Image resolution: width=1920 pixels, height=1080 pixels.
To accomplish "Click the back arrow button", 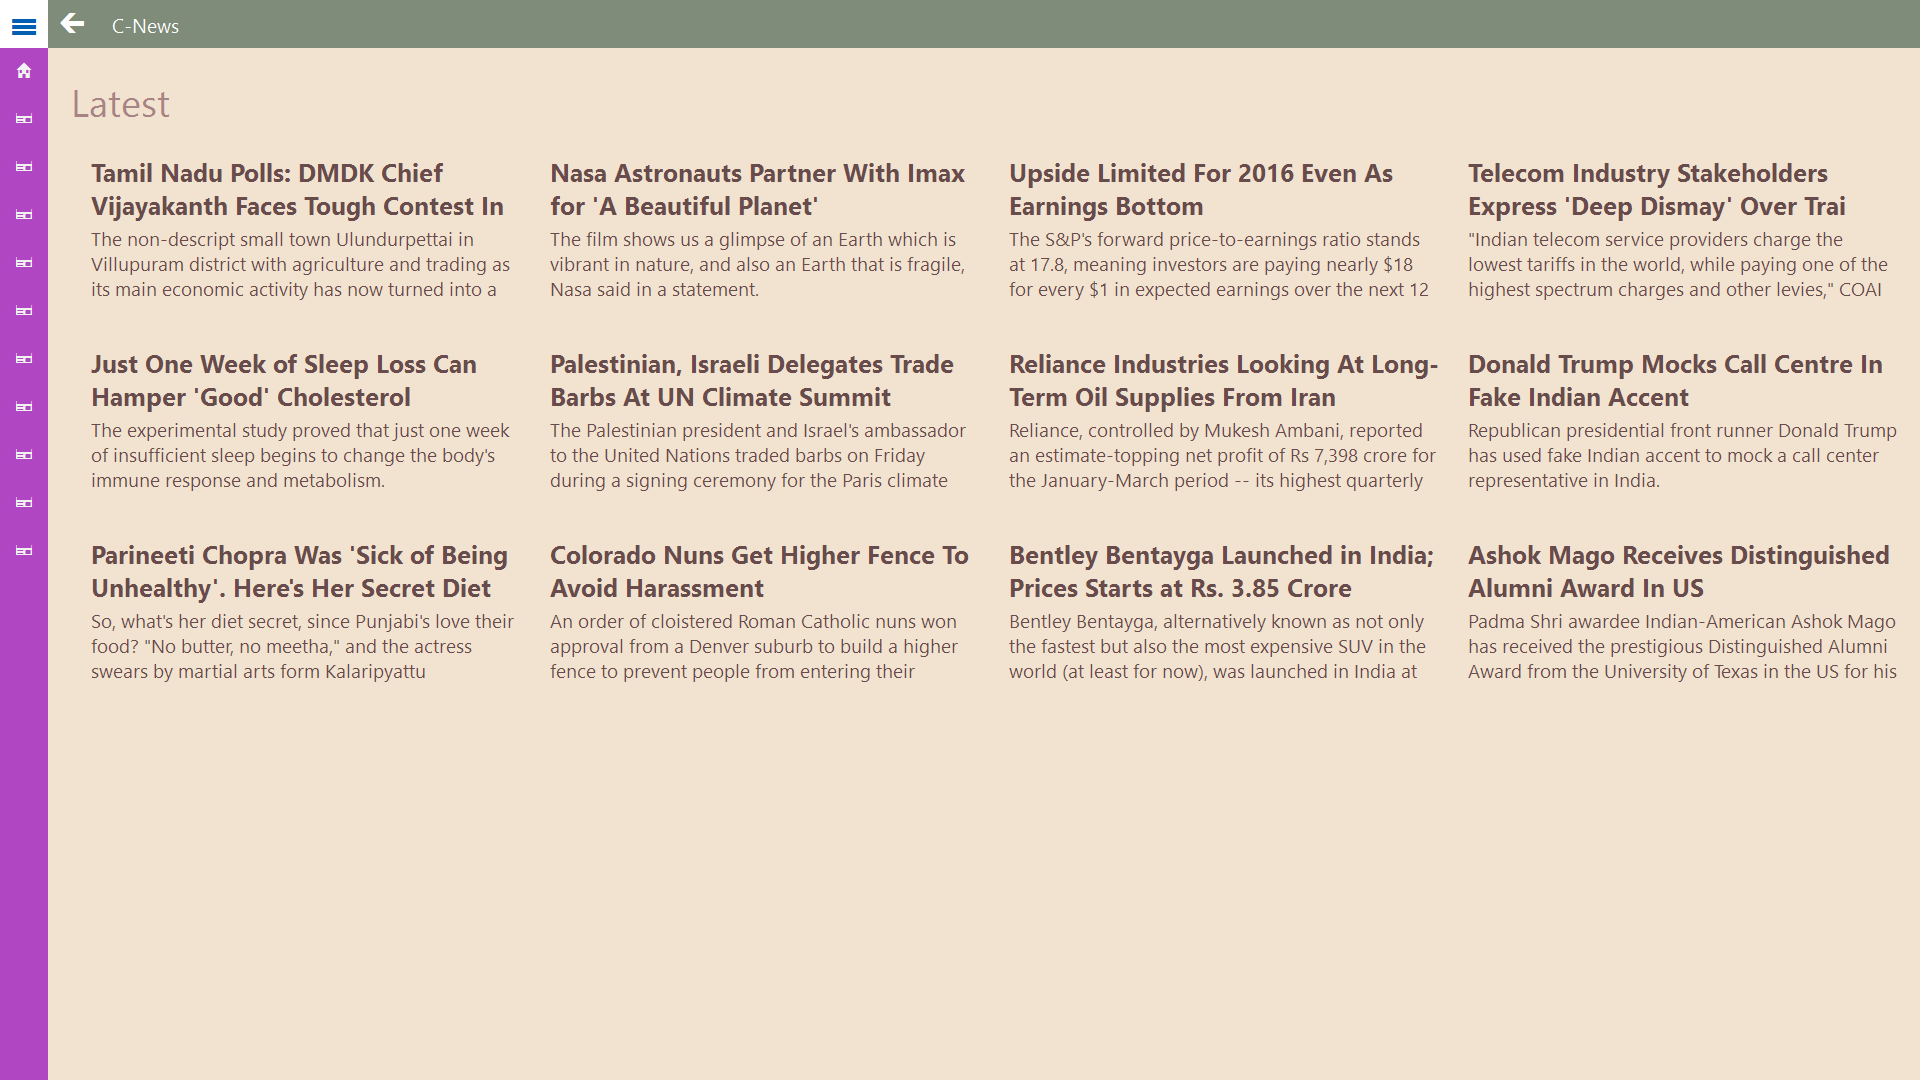I will click(72, 24).
